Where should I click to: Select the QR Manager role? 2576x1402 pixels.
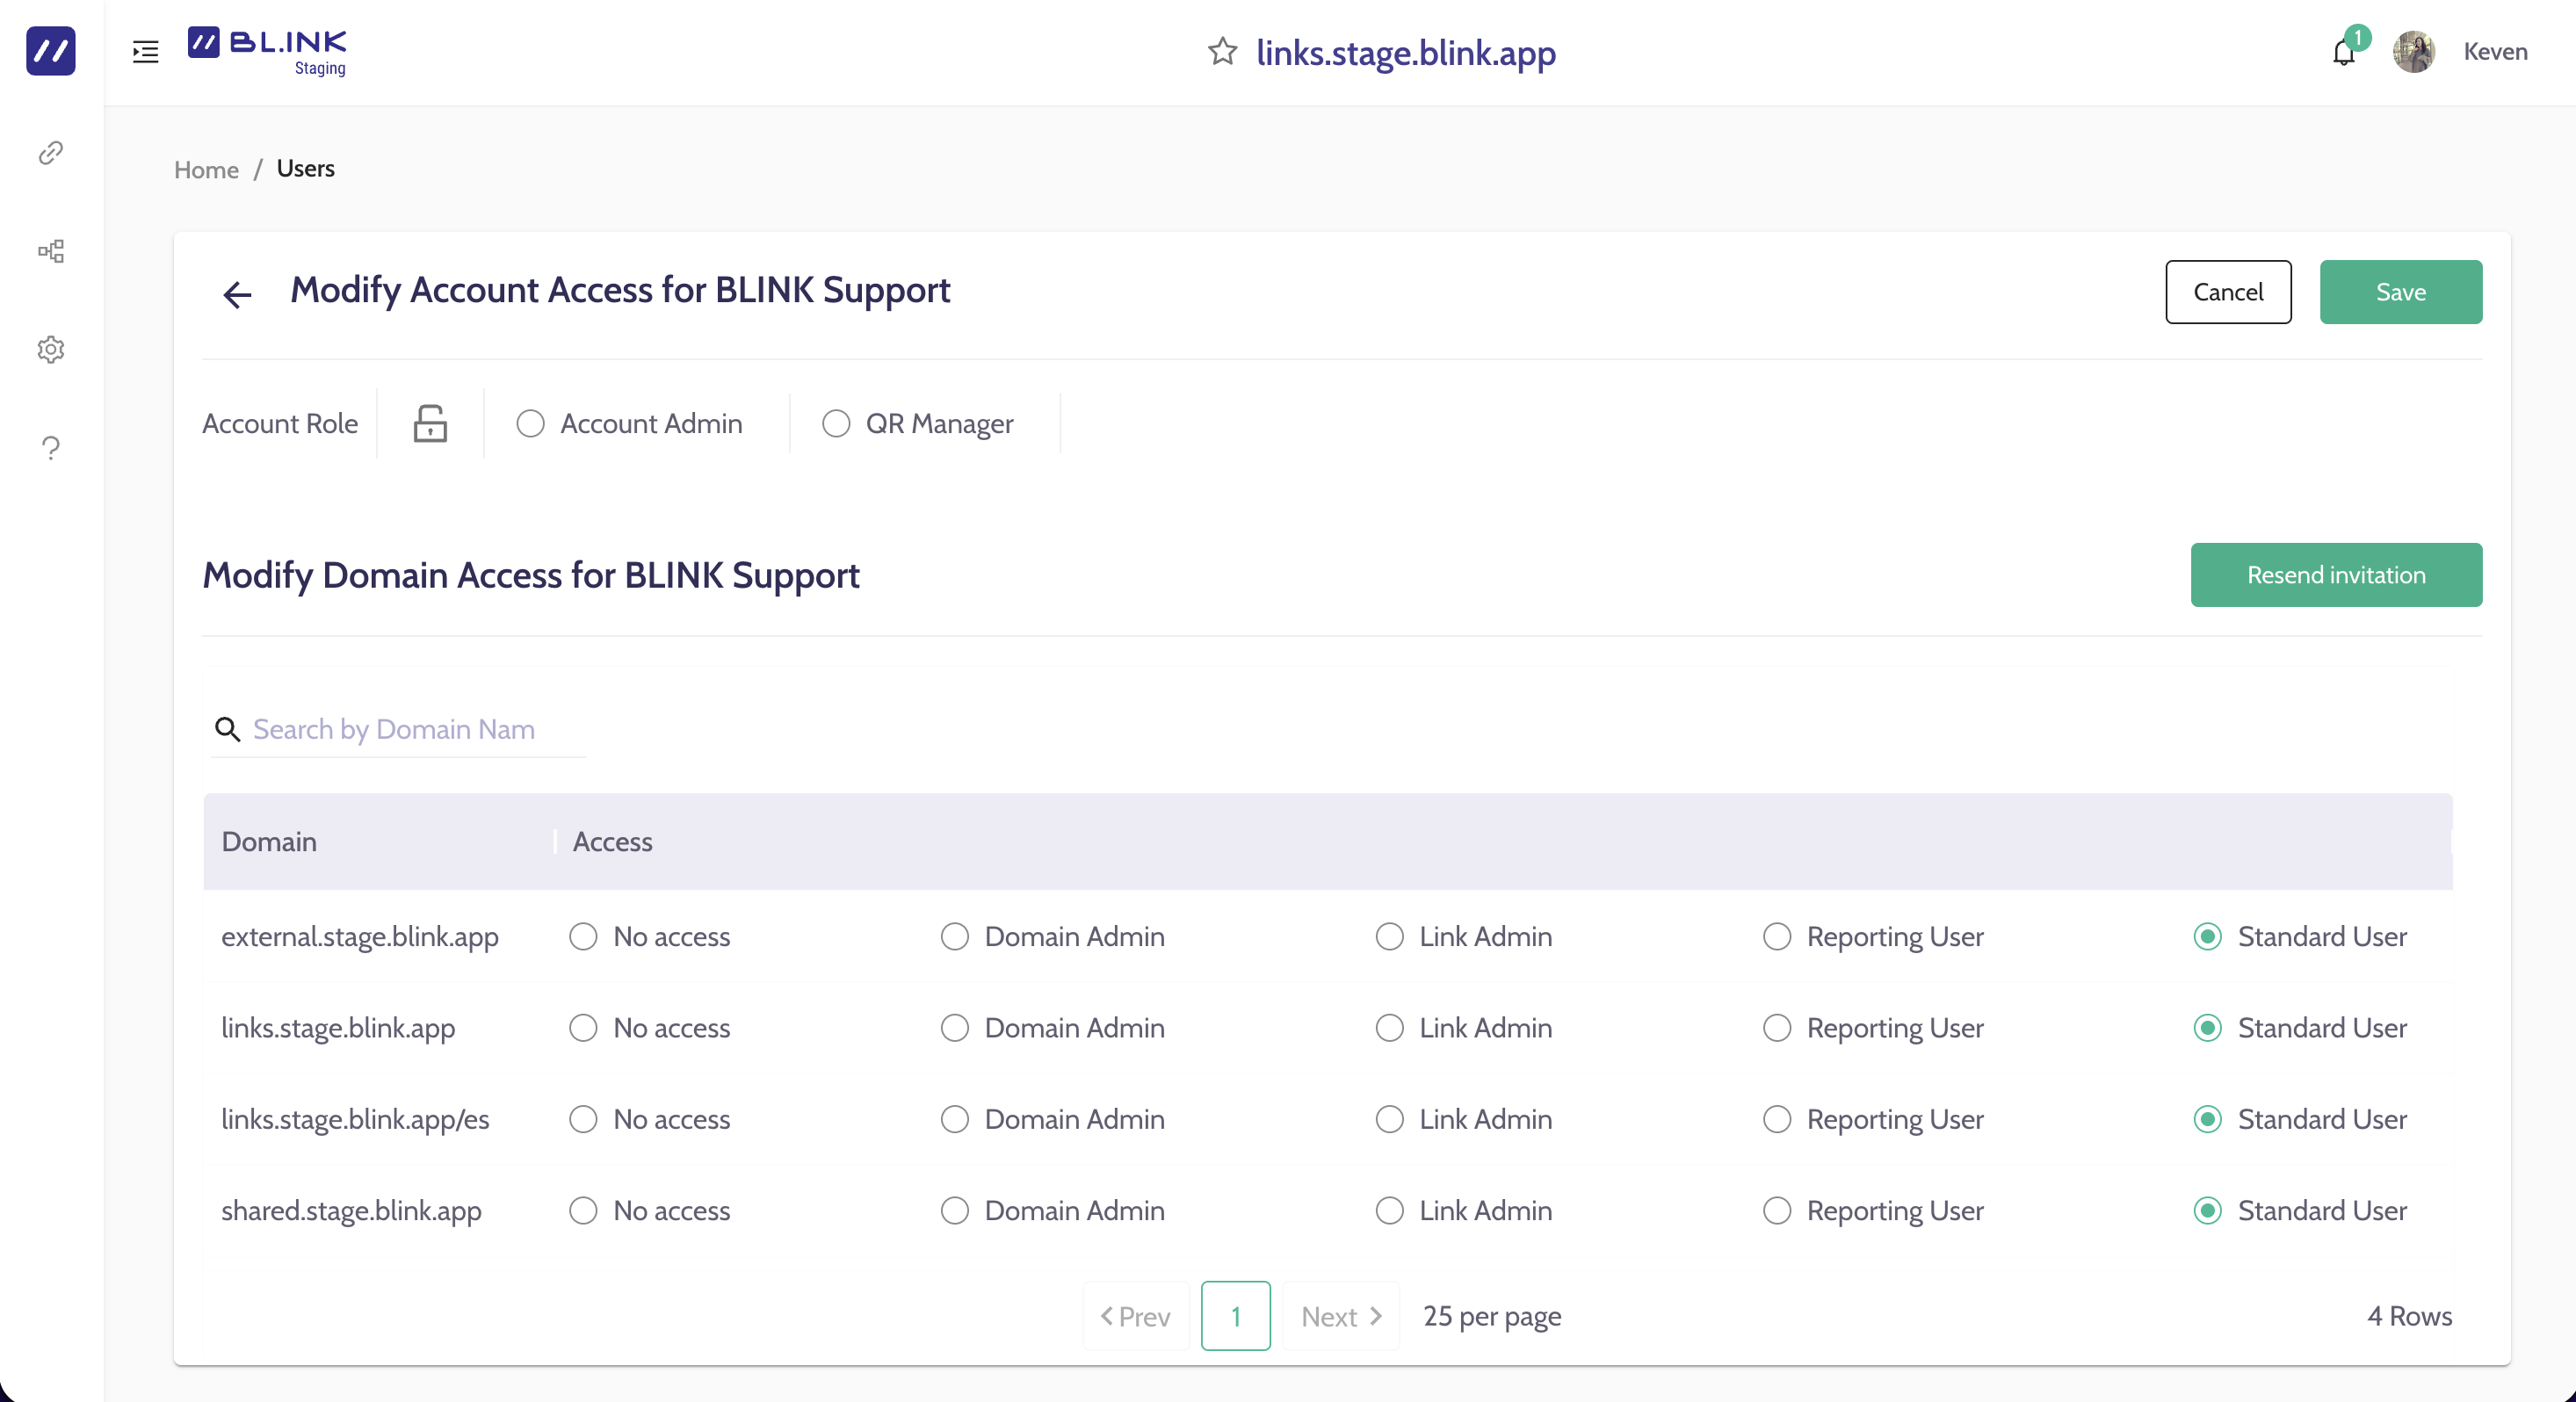836,424
